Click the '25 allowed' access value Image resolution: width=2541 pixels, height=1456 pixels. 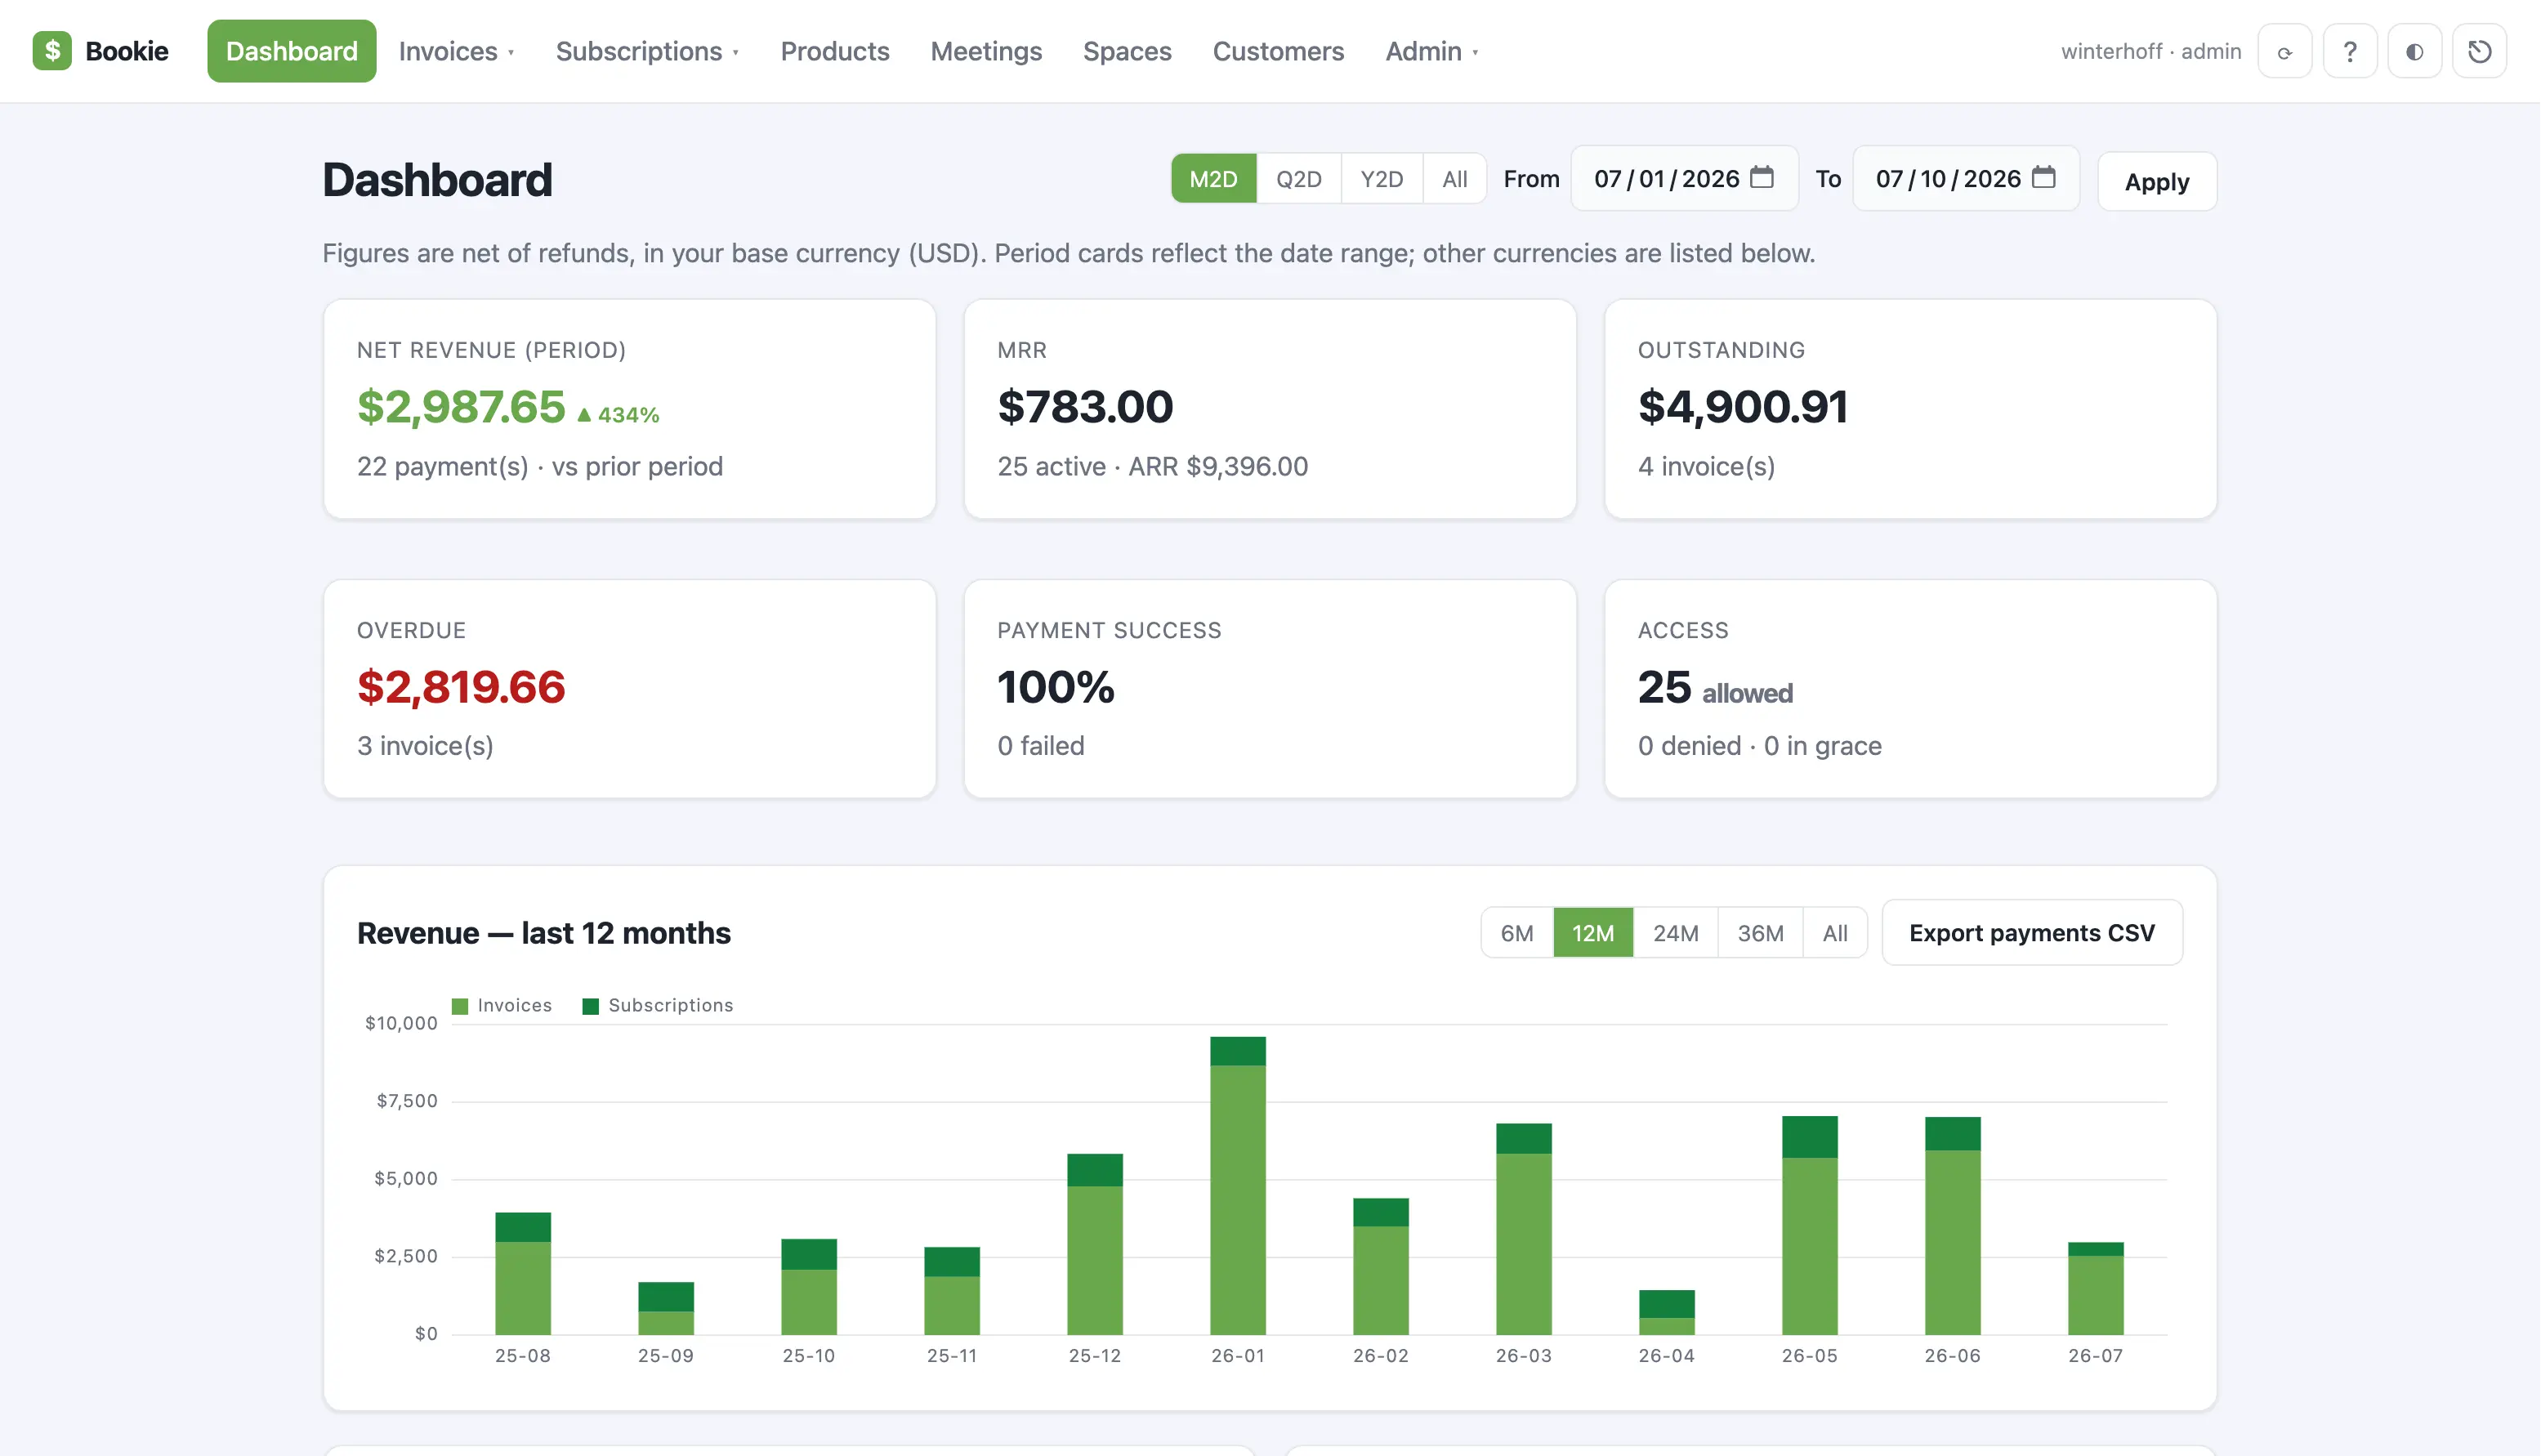(1715, 688)
